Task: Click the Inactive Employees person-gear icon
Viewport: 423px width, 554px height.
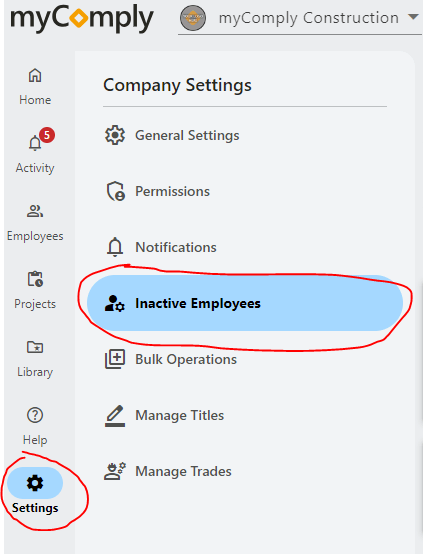Action: pos(114,303)
